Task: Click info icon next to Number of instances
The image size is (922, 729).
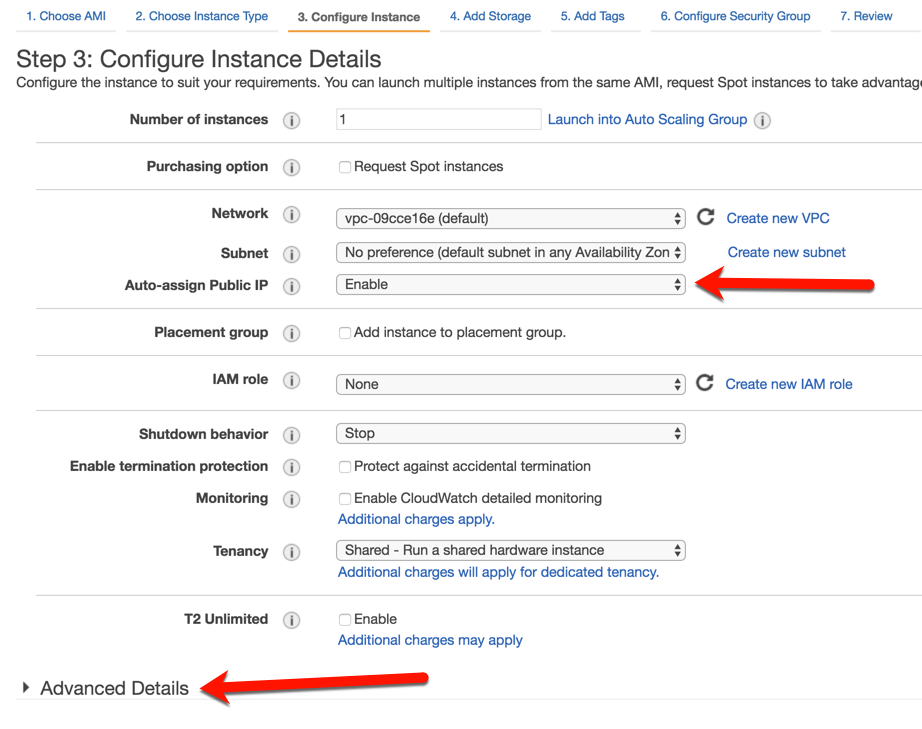Action: 291,121
